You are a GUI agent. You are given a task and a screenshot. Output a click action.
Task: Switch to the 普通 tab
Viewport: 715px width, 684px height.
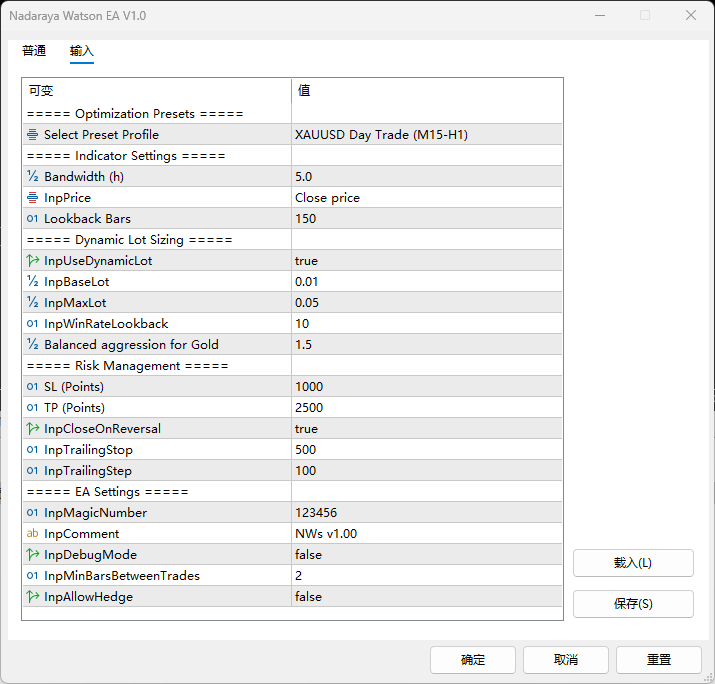(34, 51)
